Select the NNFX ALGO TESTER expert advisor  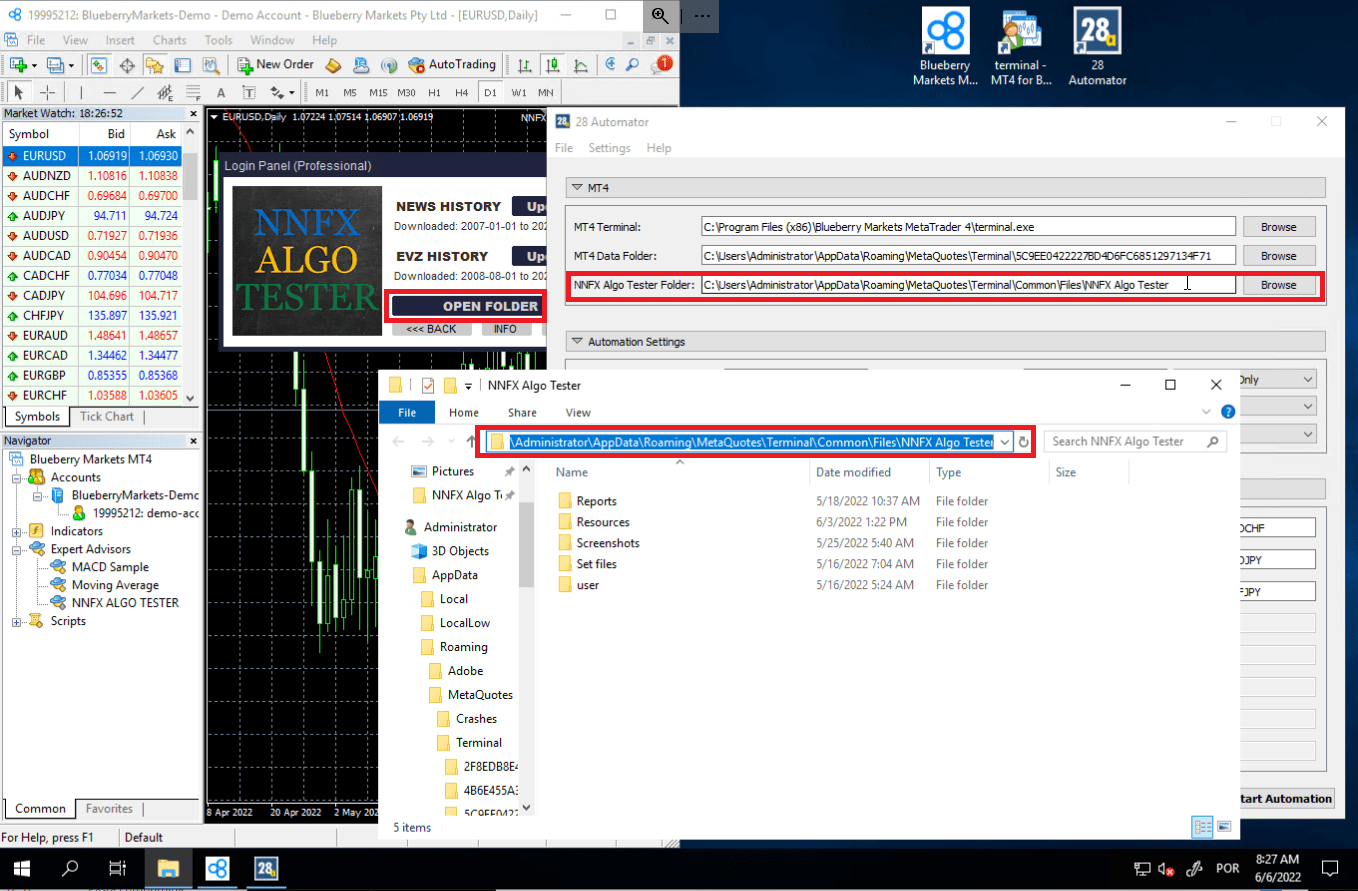[125, 603]
